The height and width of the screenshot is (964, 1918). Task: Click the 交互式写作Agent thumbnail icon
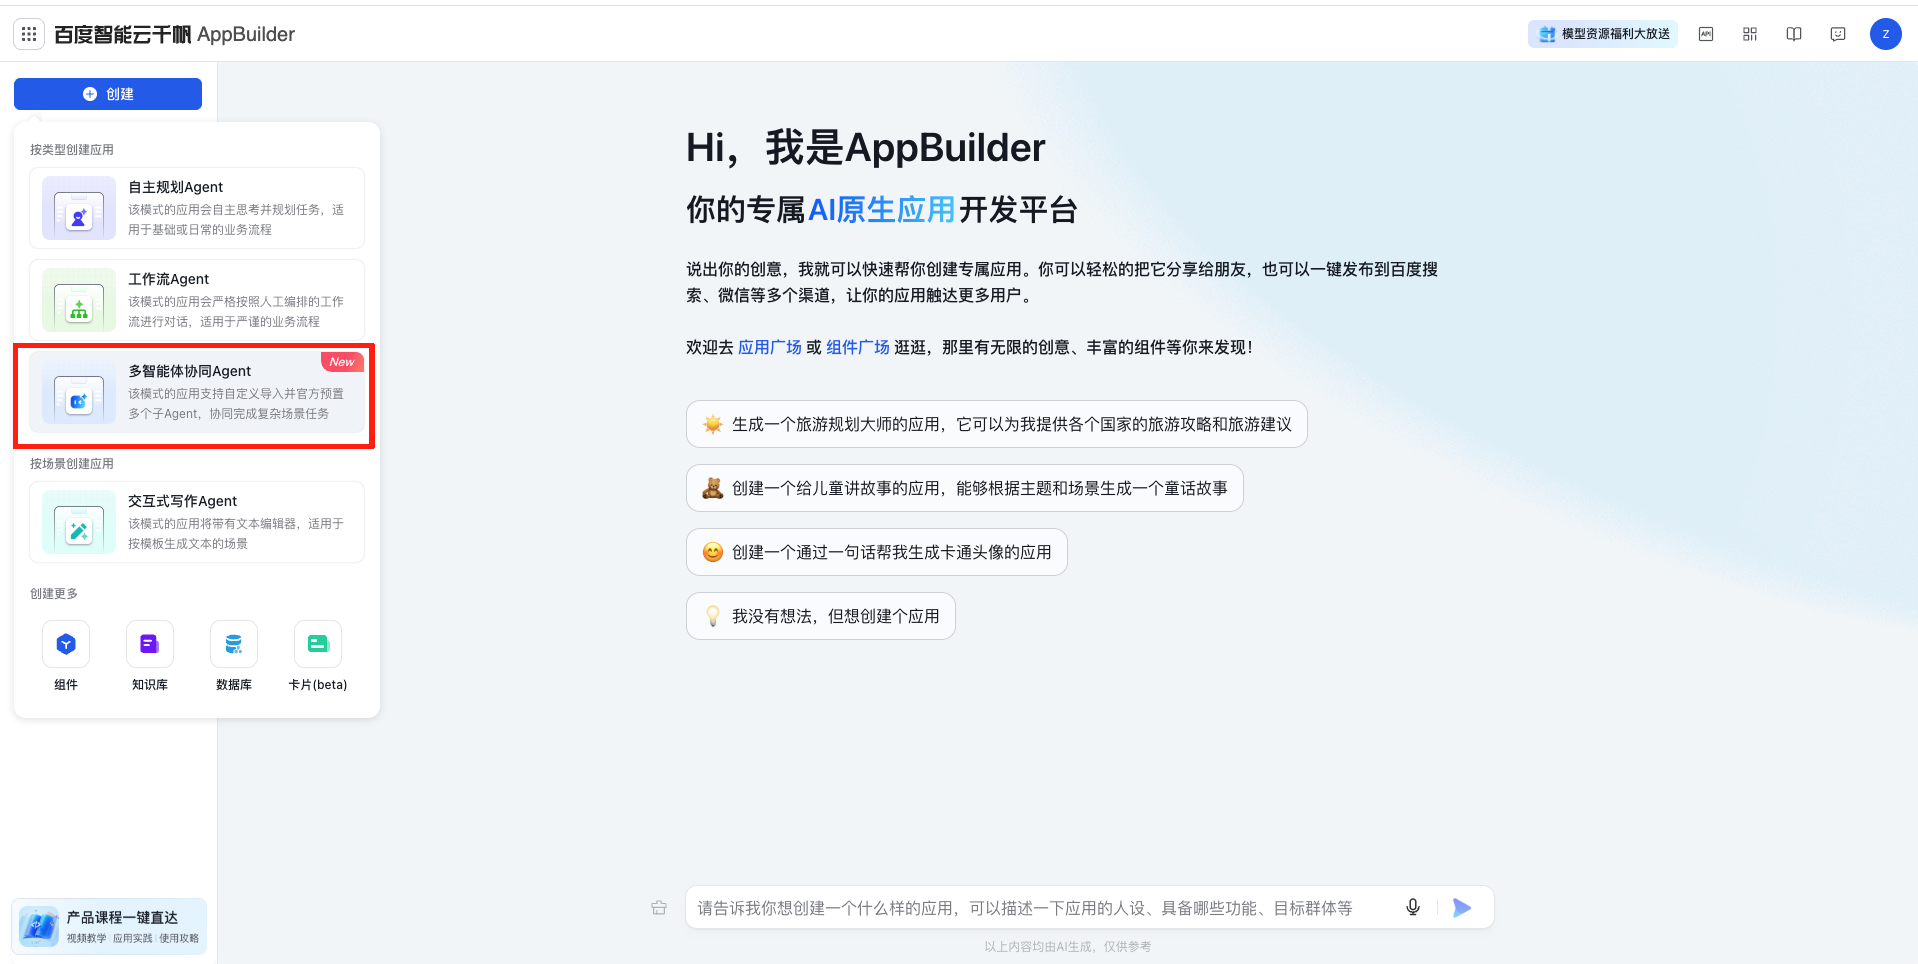(x=79, y=522)
